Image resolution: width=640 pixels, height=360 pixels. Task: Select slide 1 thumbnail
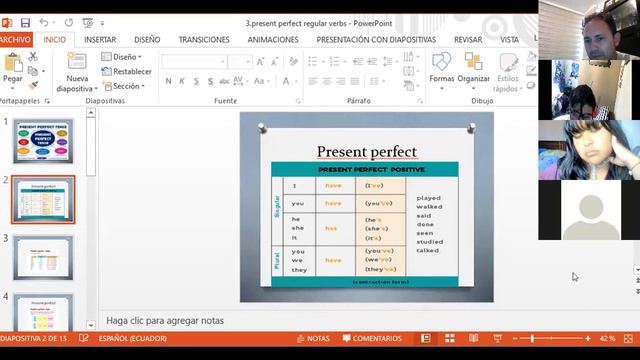[43, 141]
